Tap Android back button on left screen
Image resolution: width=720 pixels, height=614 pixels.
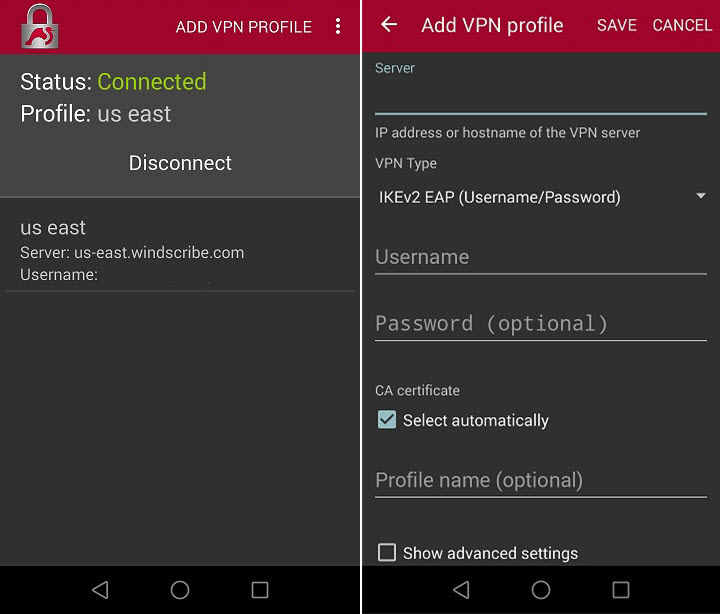100,590
